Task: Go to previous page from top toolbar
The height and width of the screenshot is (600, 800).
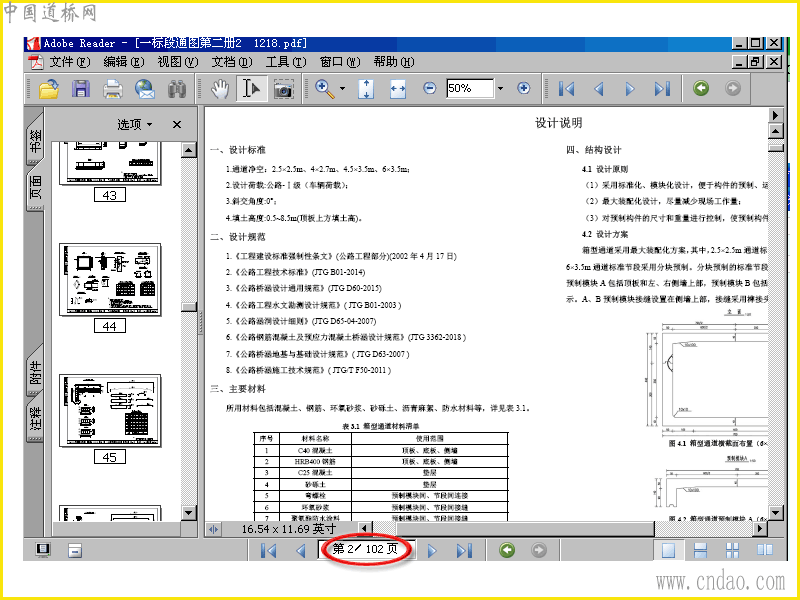Action: click(x=599, y=89)
